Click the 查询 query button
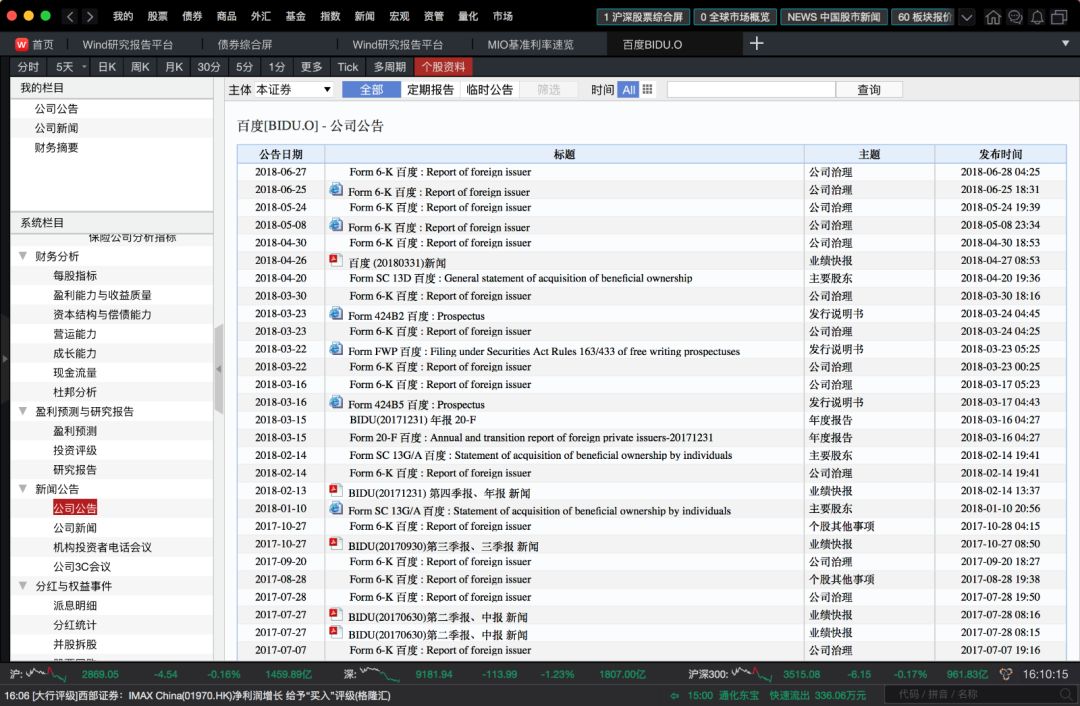 [x=868, y=89]
